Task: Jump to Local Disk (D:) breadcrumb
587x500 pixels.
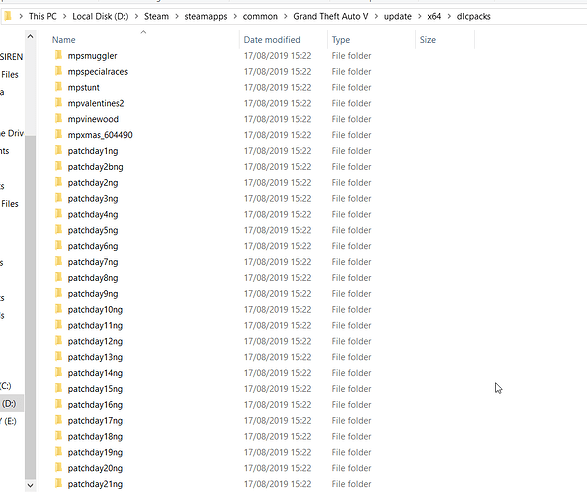Action: point(100,16)
